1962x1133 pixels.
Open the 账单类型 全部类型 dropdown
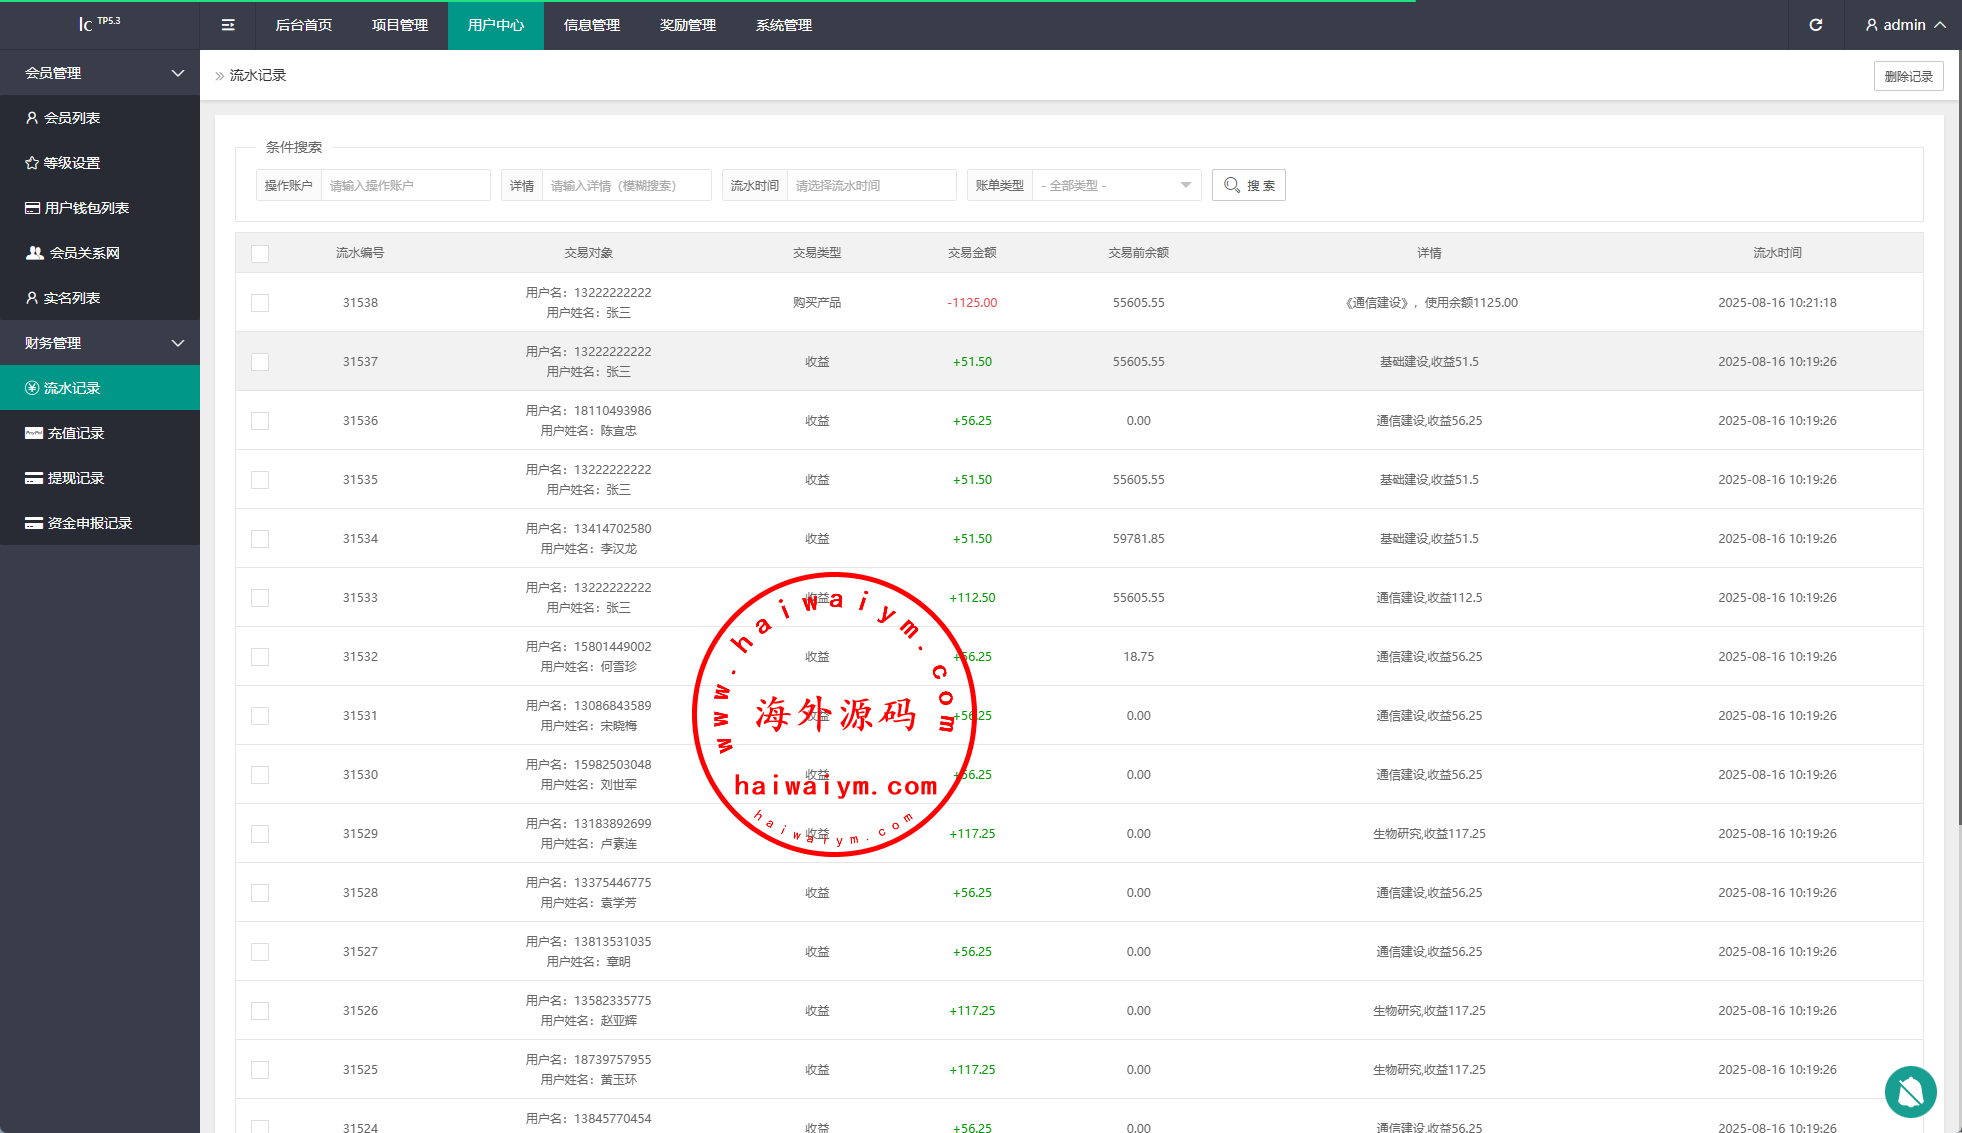tap(1116, 186)
